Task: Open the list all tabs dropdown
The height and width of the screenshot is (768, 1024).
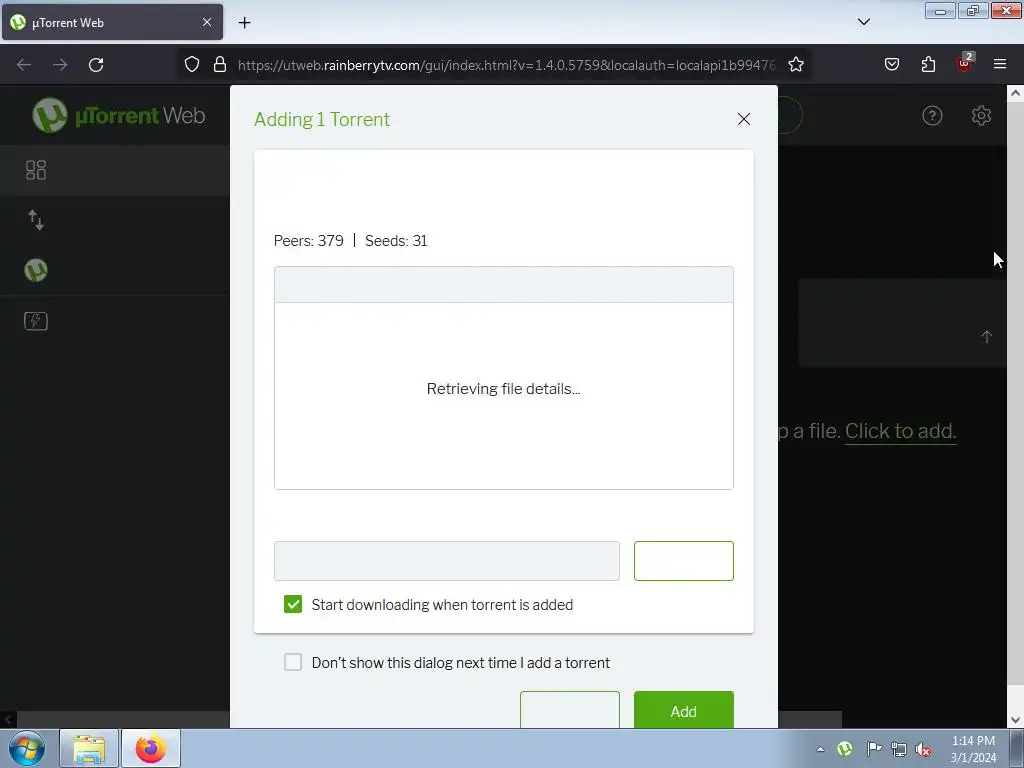Action: (863, 22)
